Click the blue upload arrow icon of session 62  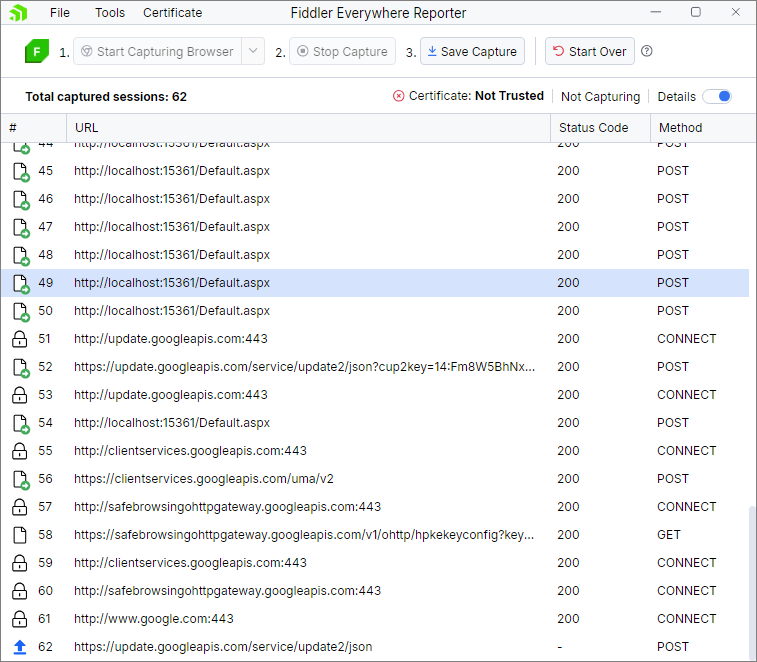point(20,647)
